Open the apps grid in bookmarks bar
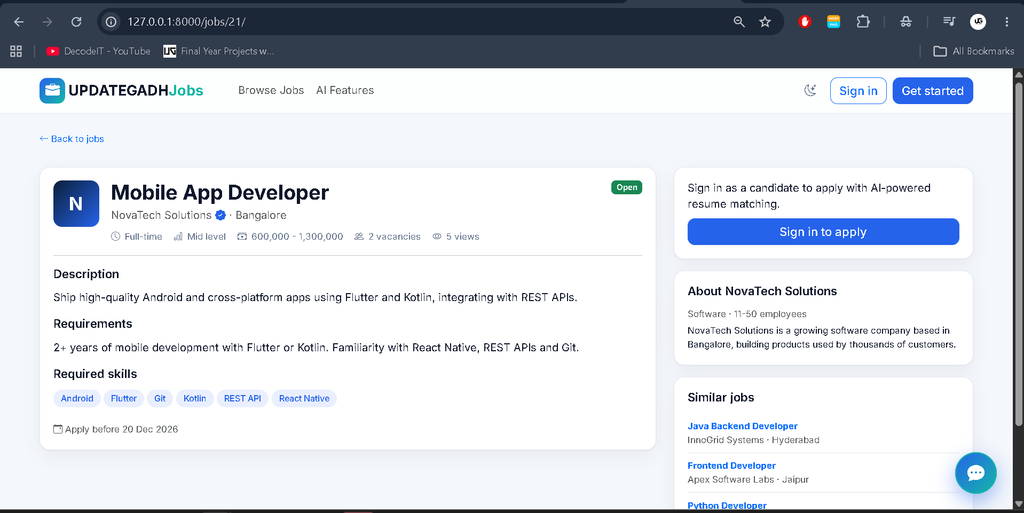The image size is (1024, 513). click(16, 51)
